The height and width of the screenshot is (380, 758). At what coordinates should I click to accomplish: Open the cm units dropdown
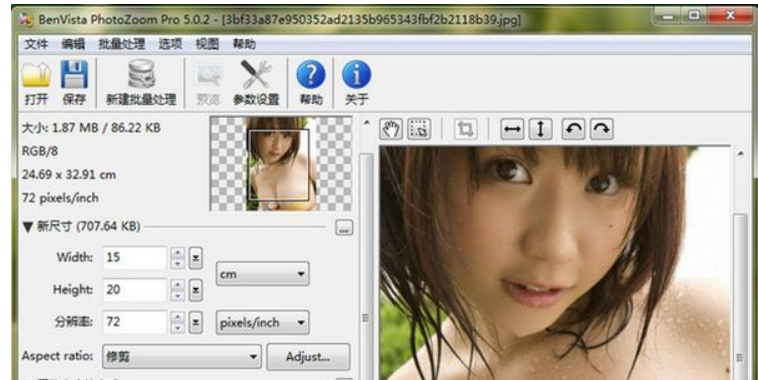tap(262, 274)
